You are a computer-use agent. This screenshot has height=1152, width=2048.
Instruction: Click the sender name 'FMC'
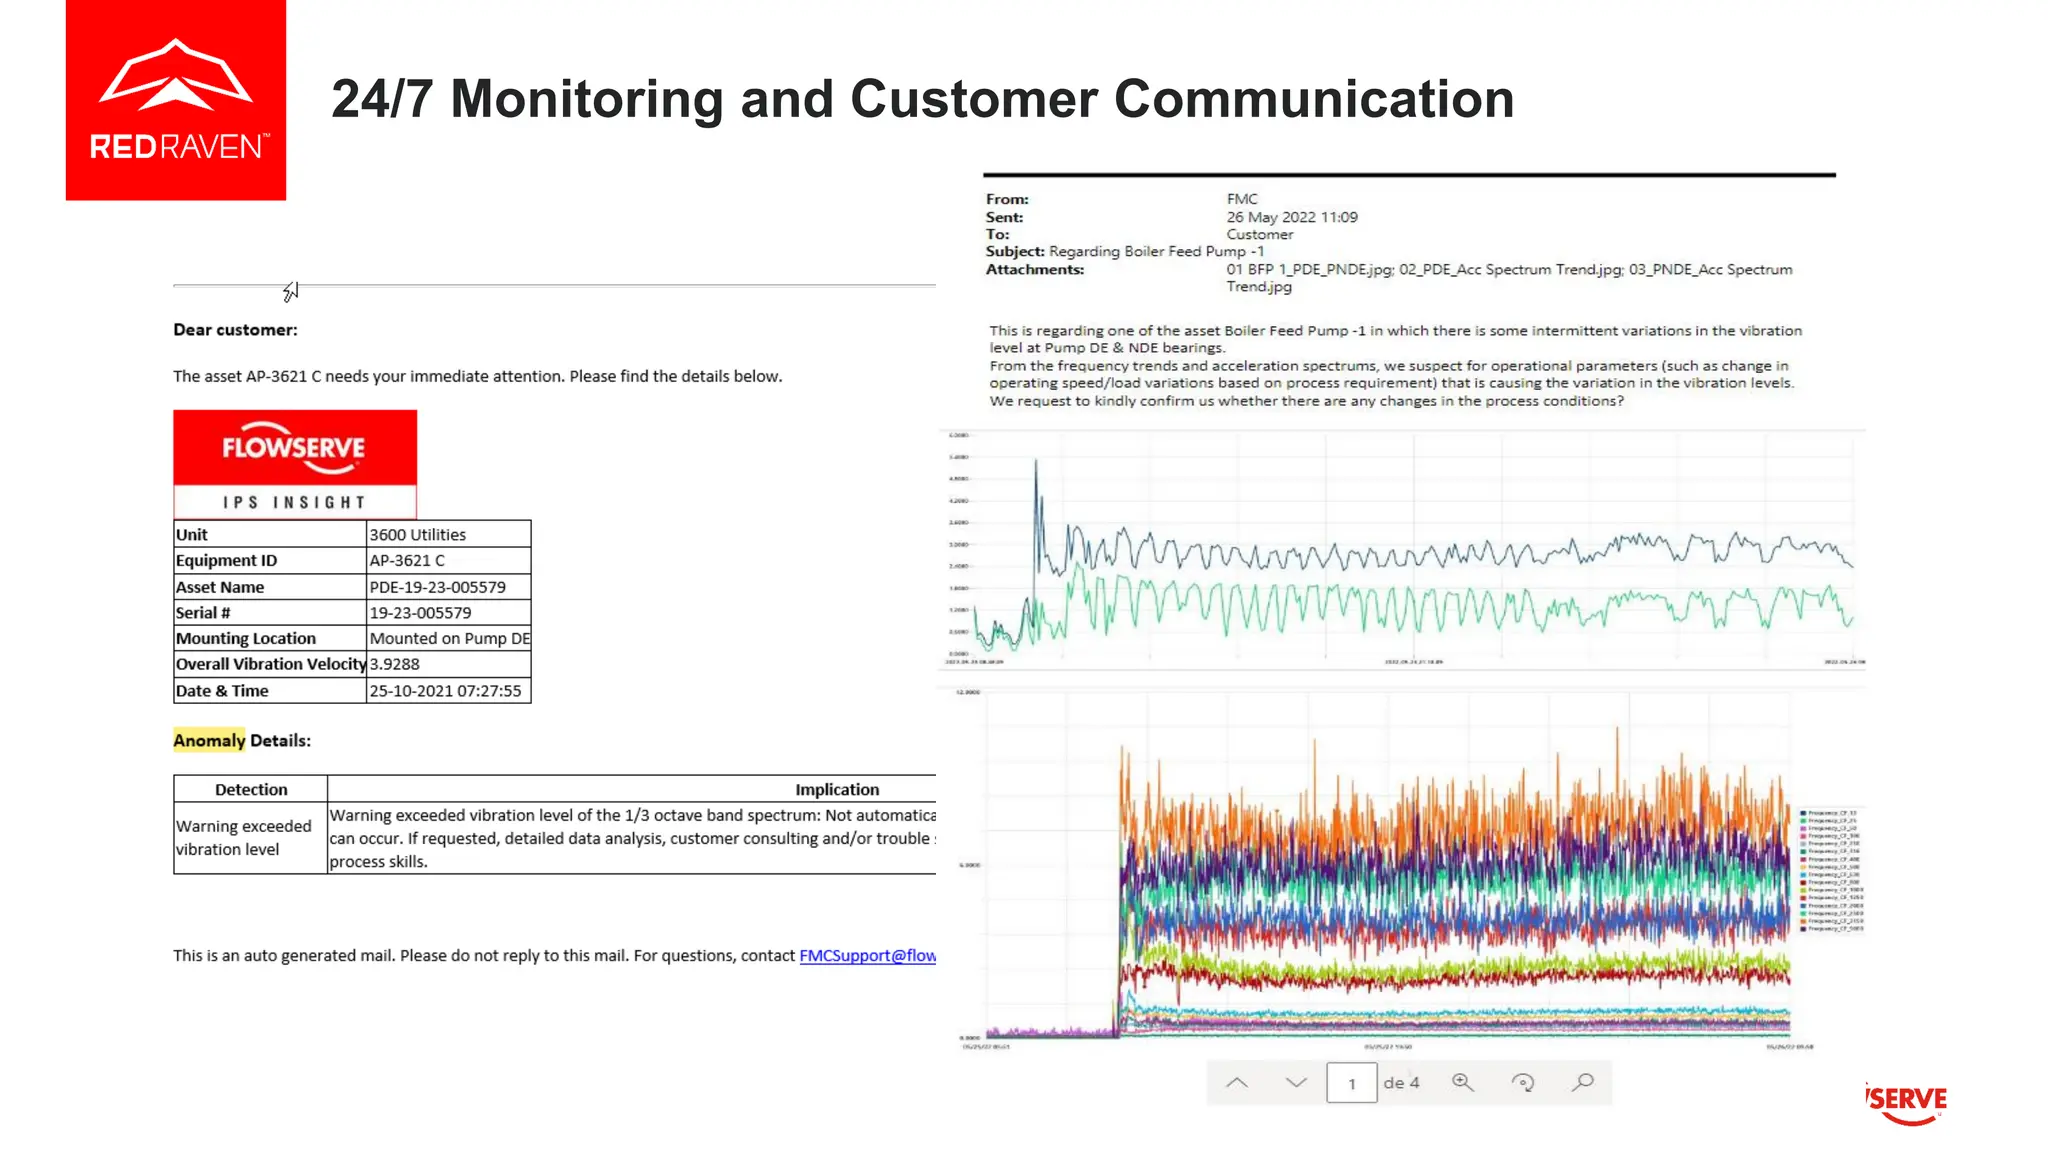(1242, 199)
